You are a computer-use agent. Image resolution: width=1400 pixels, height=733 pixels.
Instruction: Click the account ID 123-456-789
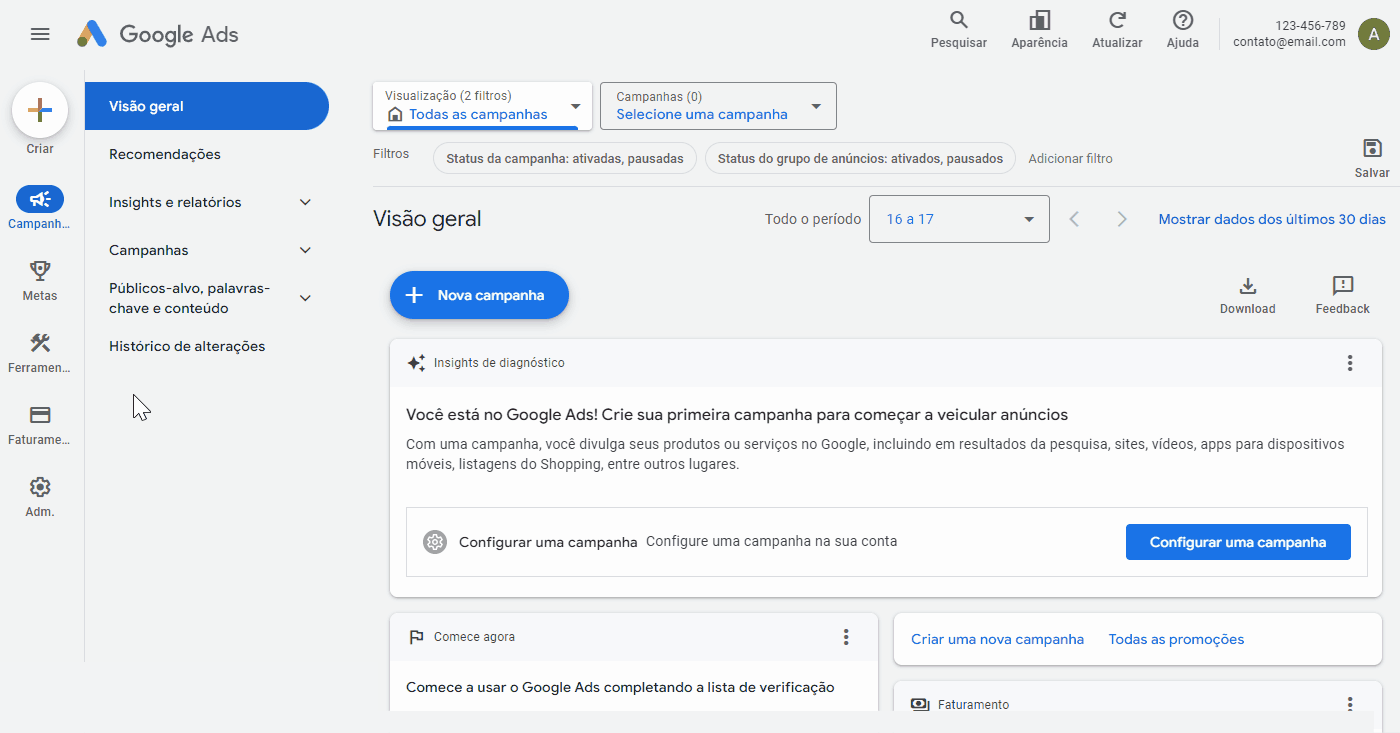[x=1310, y=26]
